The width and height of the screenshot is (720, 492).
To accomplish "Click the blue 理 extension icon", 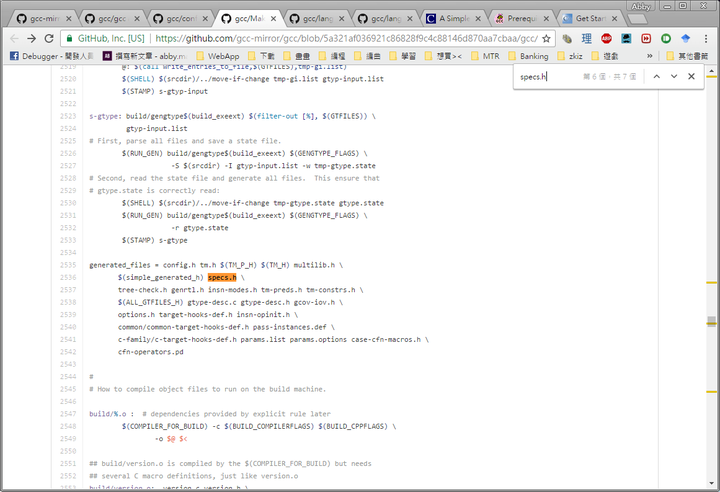I will [x=586, y=39].
